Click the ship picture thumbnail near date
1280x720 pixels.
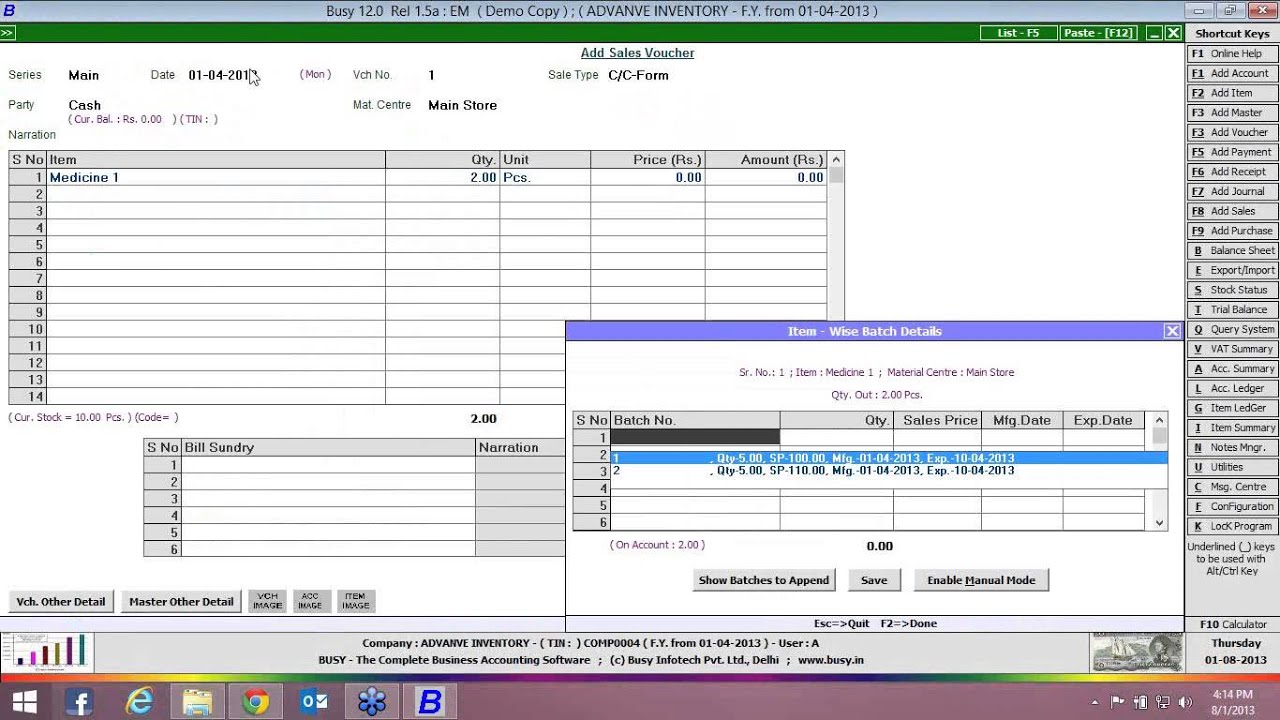pos(1137,653)
